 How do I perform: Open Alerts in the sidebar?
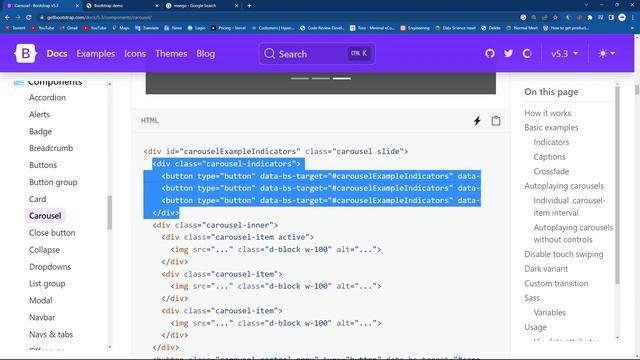pyautogui.click(x=39, y=115)
